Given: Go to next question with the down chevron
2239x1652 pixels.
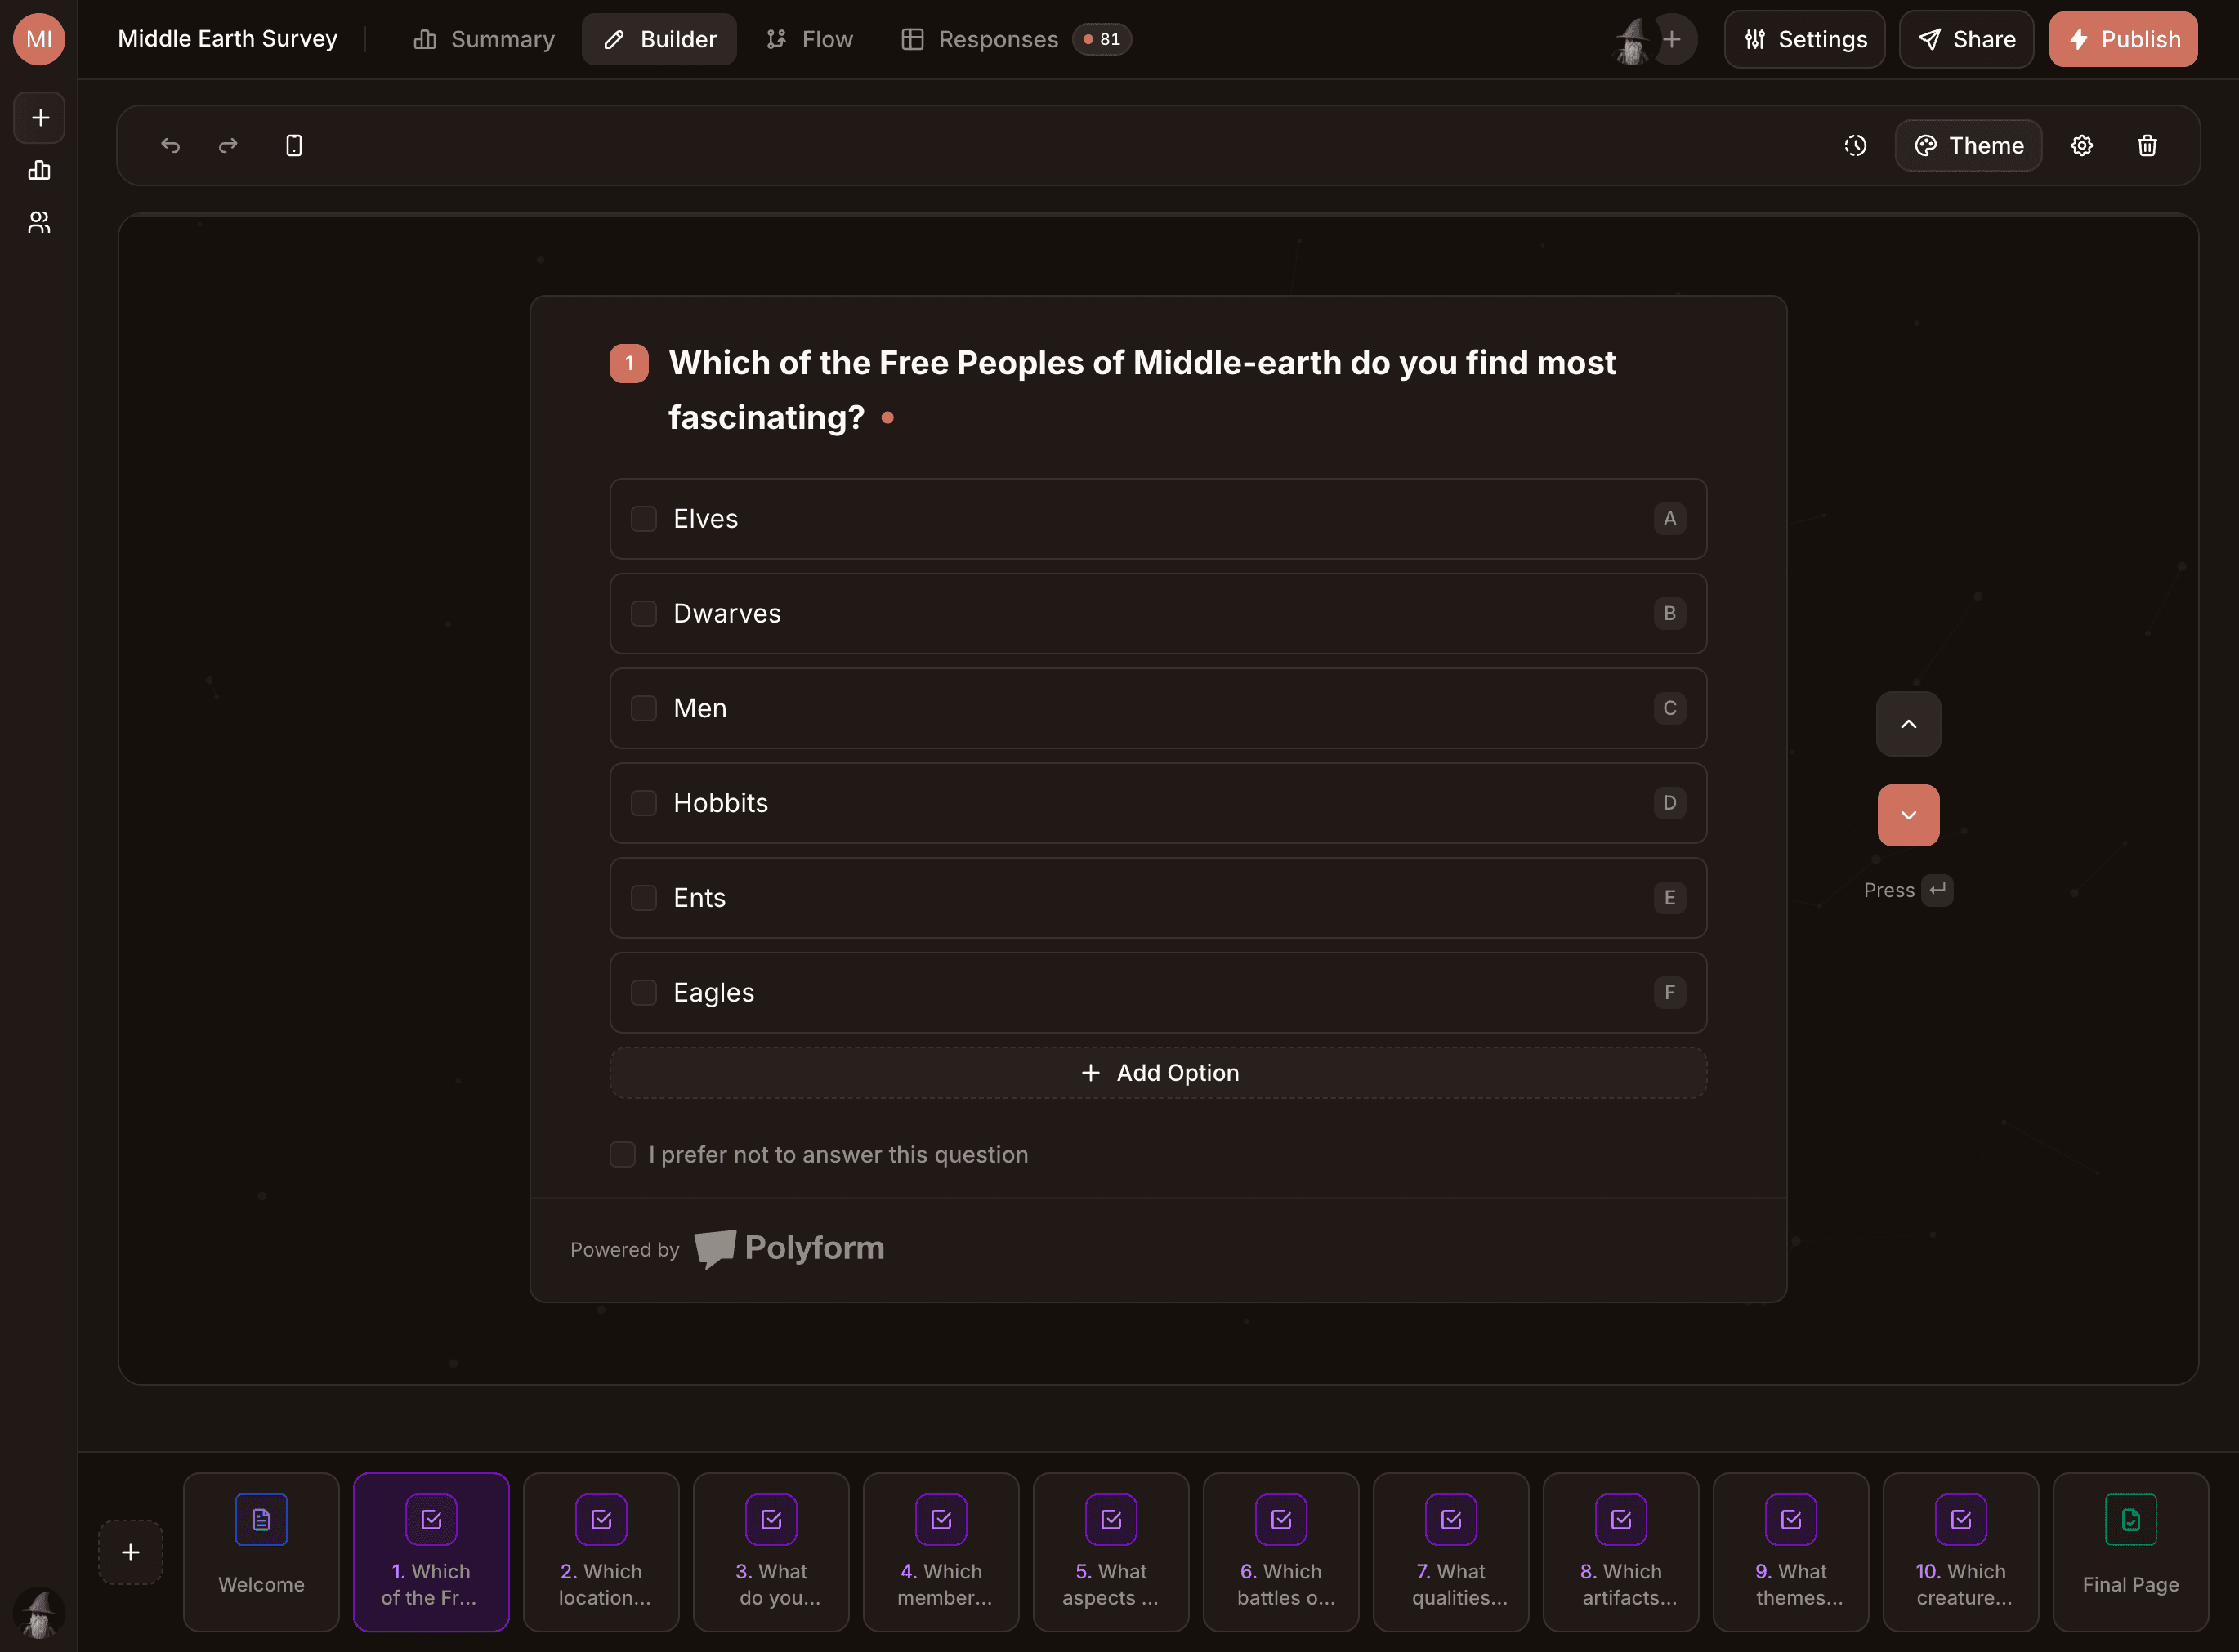Looking at the screenshot, I should pos(1907,815).
